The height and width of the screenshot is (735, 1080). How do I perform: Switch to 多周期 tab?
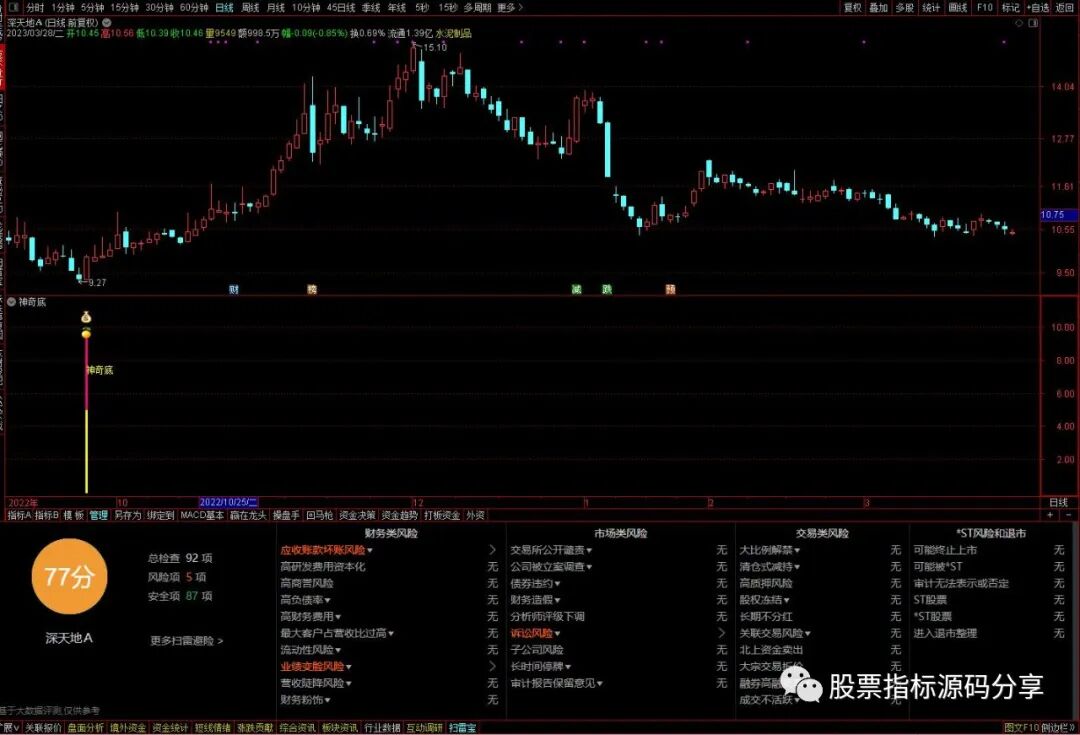(477, 8)
